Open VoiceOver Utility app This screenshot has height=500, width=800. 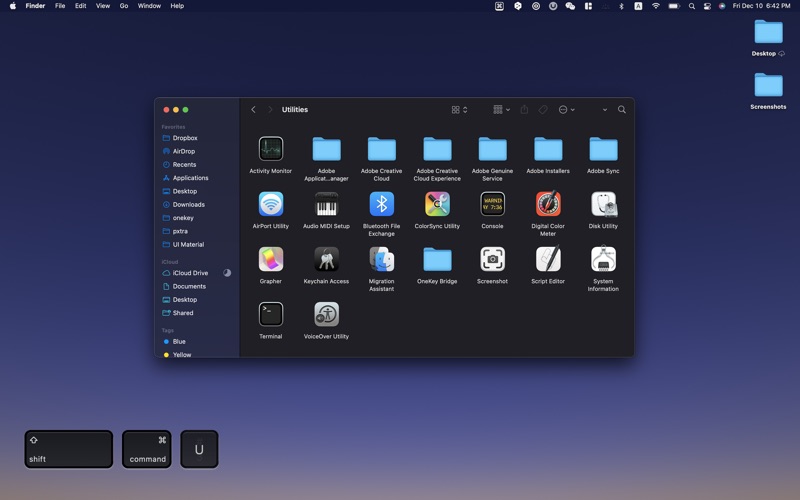tap(326, 314)
